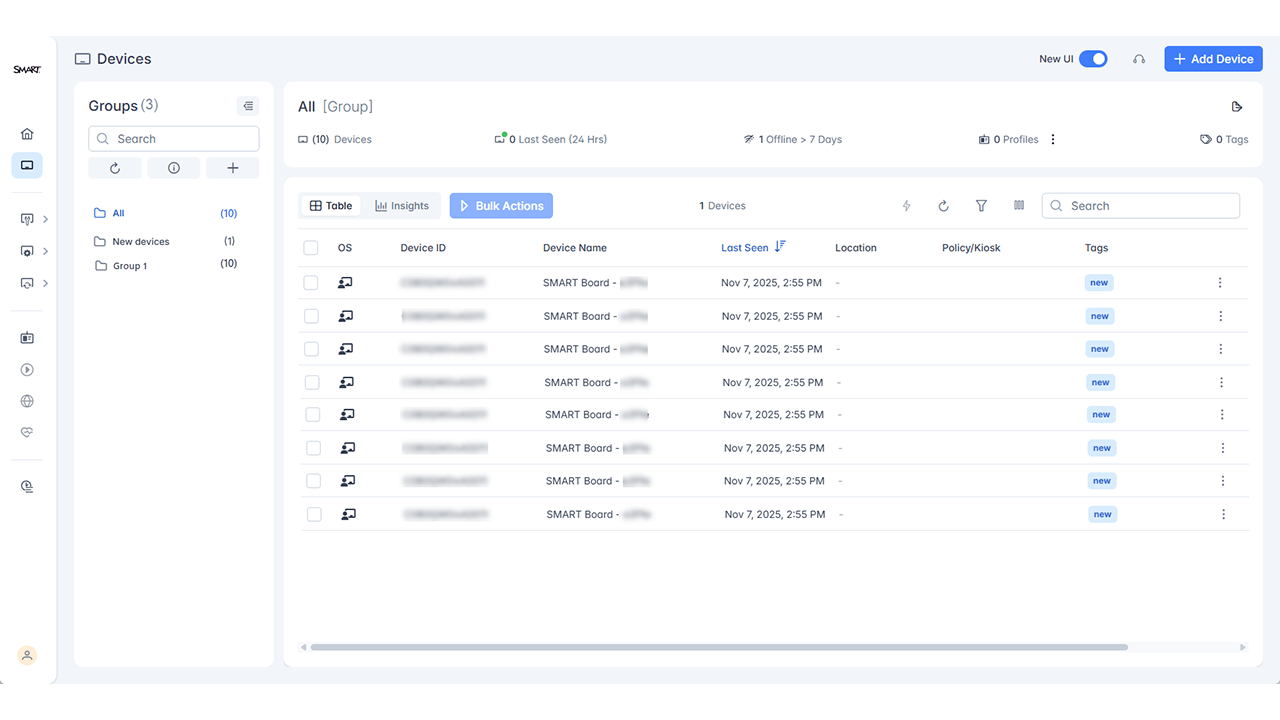Click the globe icon in the sidebar
This screenshot has height=720, width=1280.
26,401
